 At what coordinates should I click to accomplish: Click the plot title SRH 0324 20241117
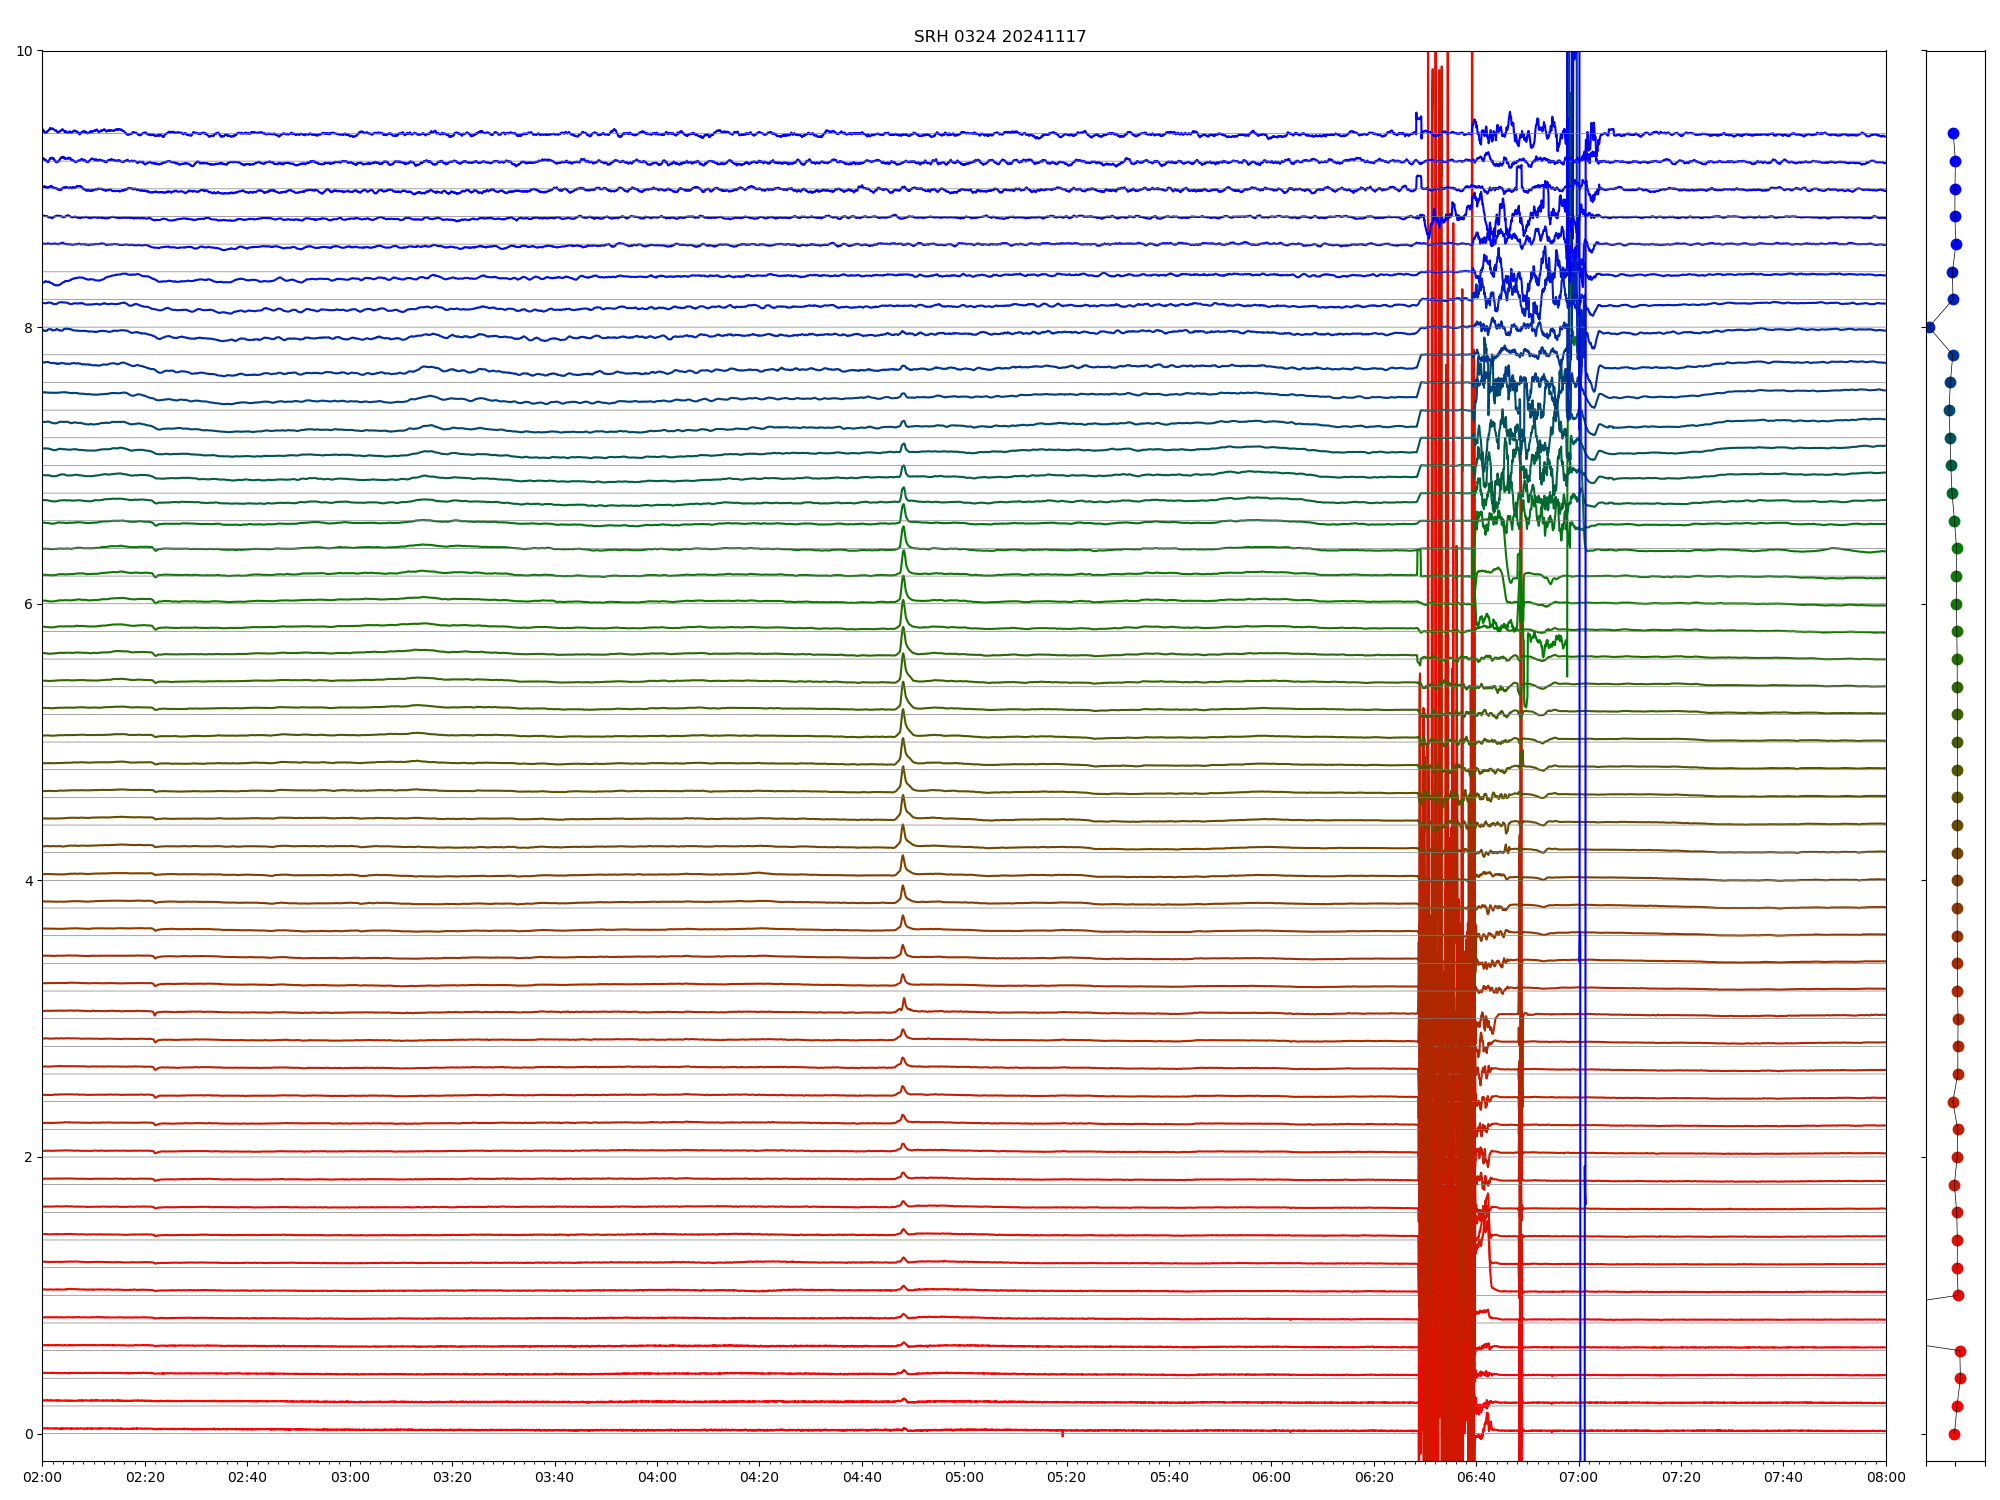pyautogui.click(x=999, y=37)
